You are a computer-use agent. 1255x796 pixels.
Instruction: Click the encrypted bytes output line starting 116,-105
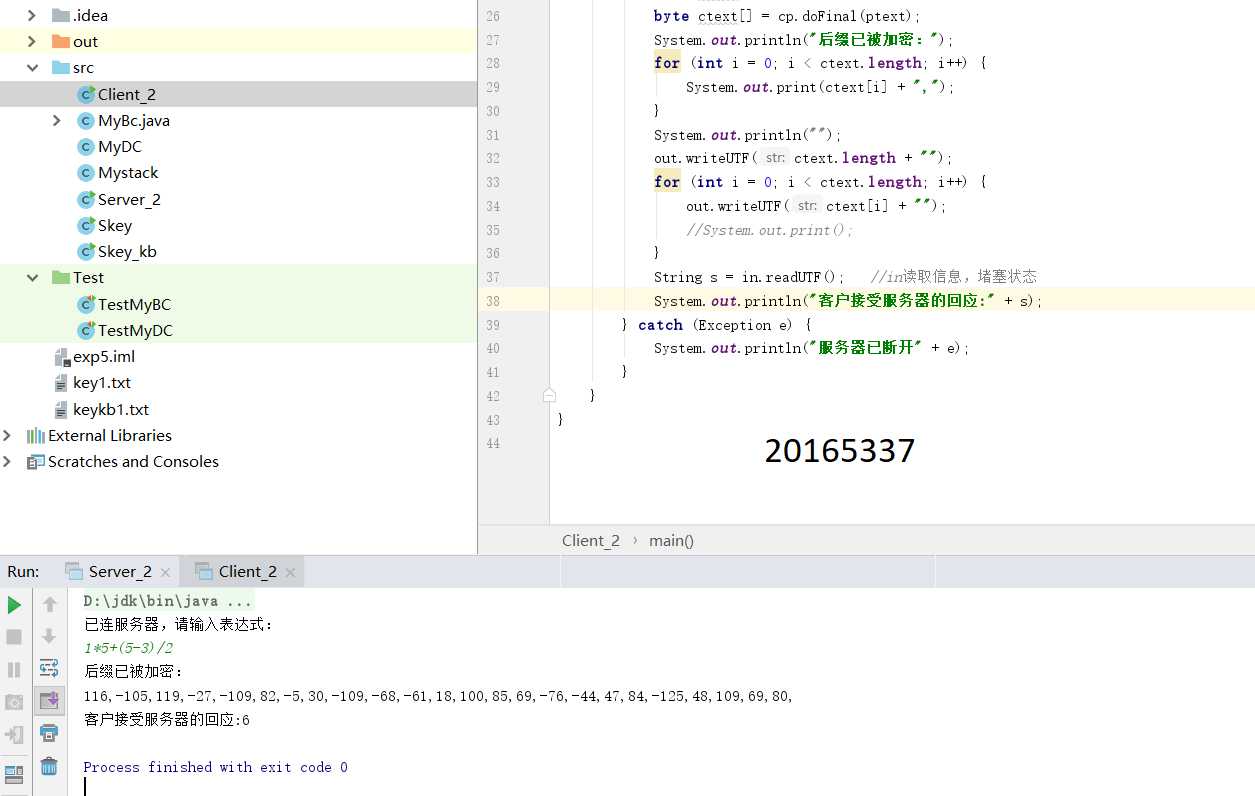pos(438,696)
